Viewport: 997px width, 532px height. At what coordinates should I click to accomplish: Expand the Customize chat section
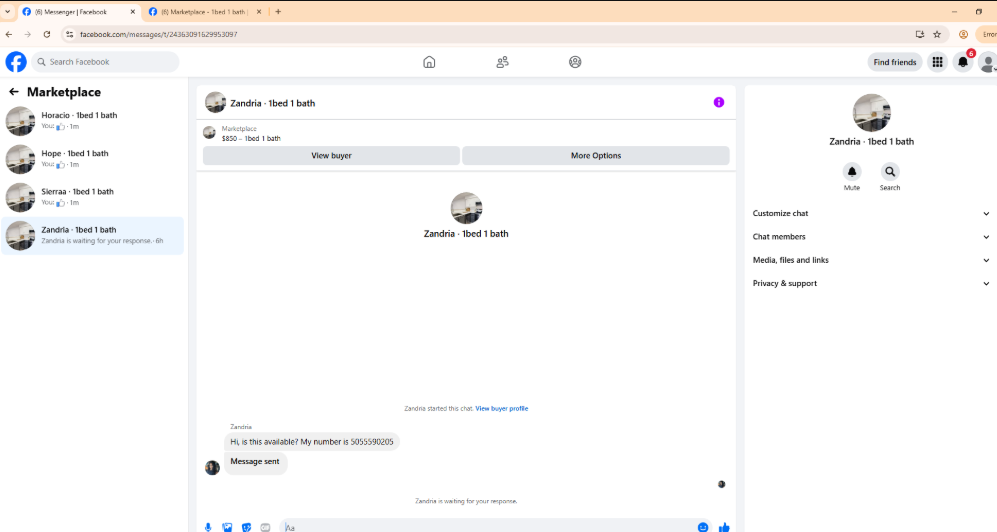click(x=870, y=214)
